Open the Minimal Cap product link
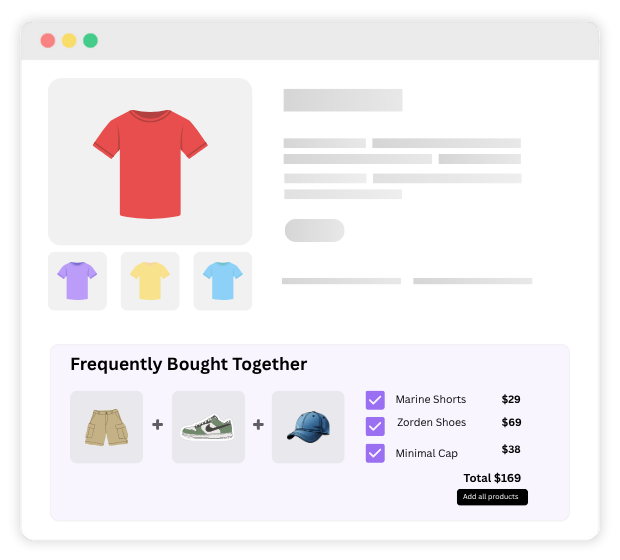Viewport: 620px width, 560px height. pos(427,453)
